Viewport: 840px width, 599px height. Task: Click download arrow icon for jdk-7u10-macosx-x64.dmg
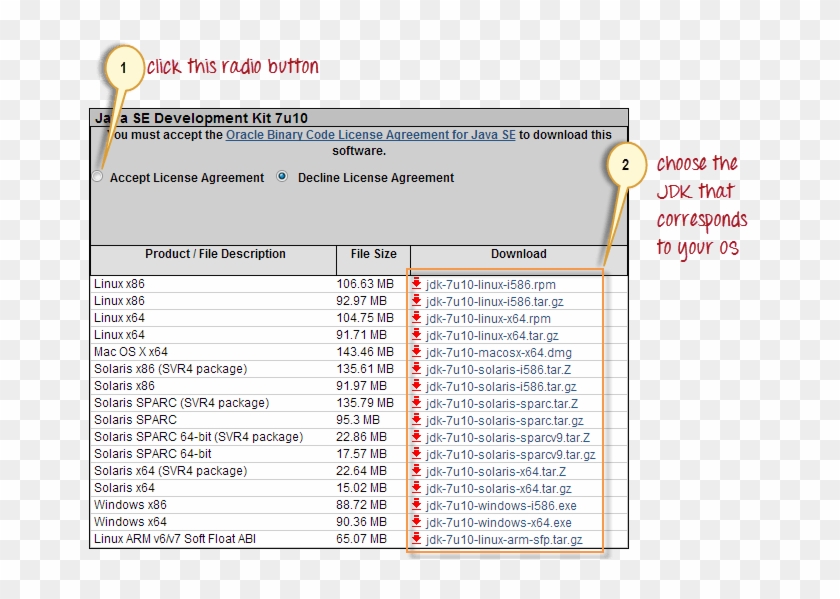[416, 351]
